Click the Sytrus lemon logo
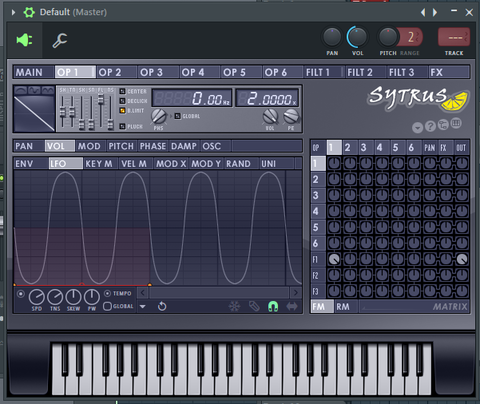 pos(418,98)
